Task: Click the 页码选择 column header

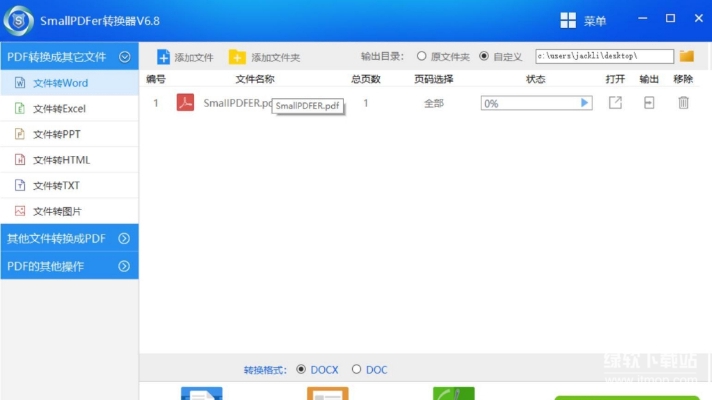Action: [434, 79]
